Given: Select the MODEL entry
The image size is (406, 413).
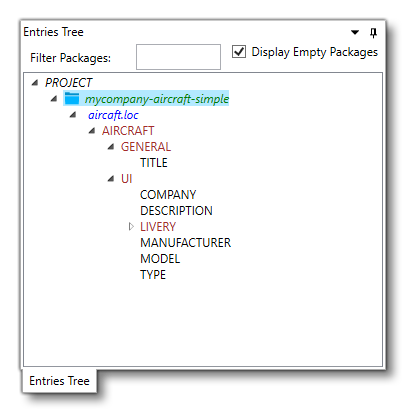Looking at the screenshot, I should (160, 259).
